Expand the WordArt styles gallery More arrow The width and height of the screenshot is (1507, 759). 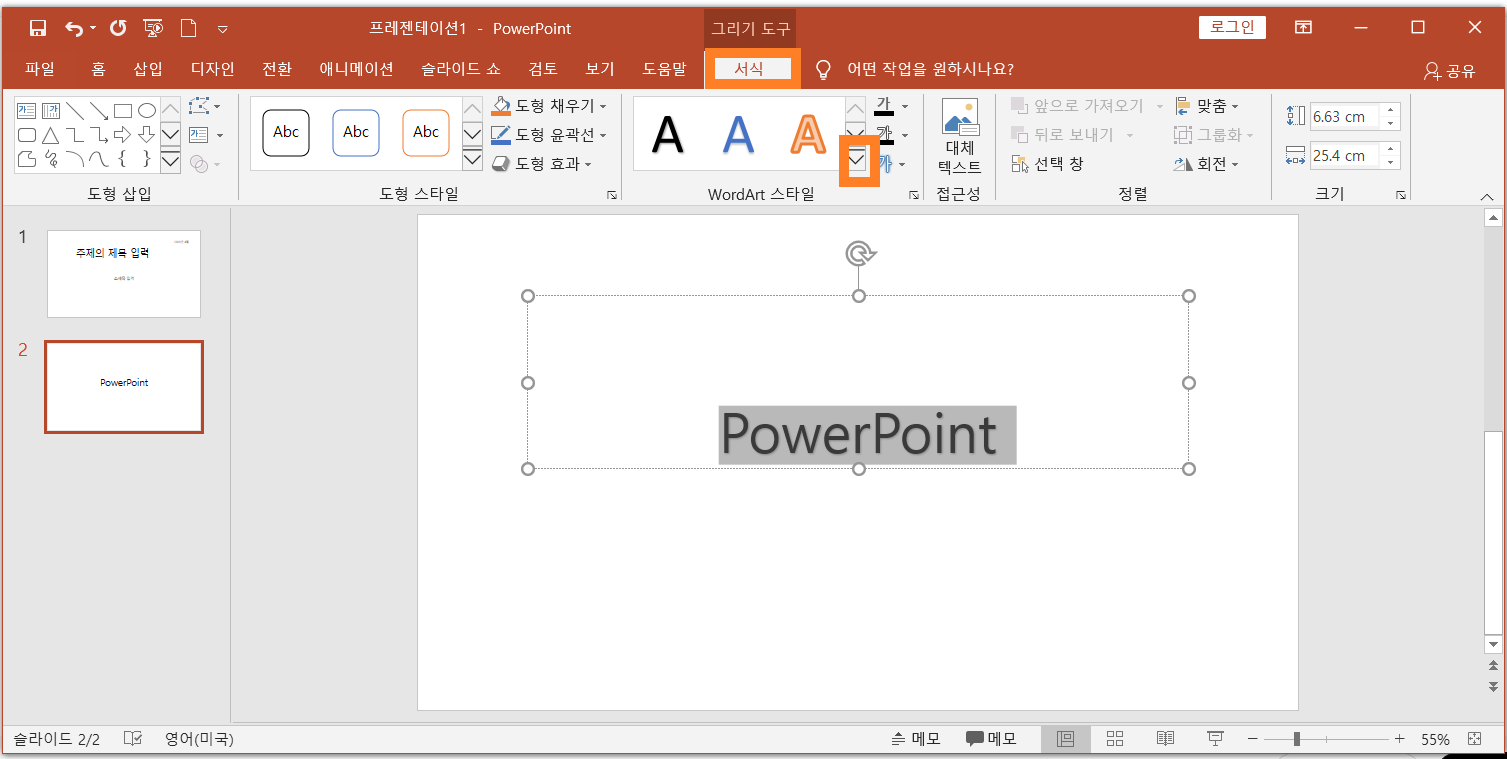click(x=856, y=160)
